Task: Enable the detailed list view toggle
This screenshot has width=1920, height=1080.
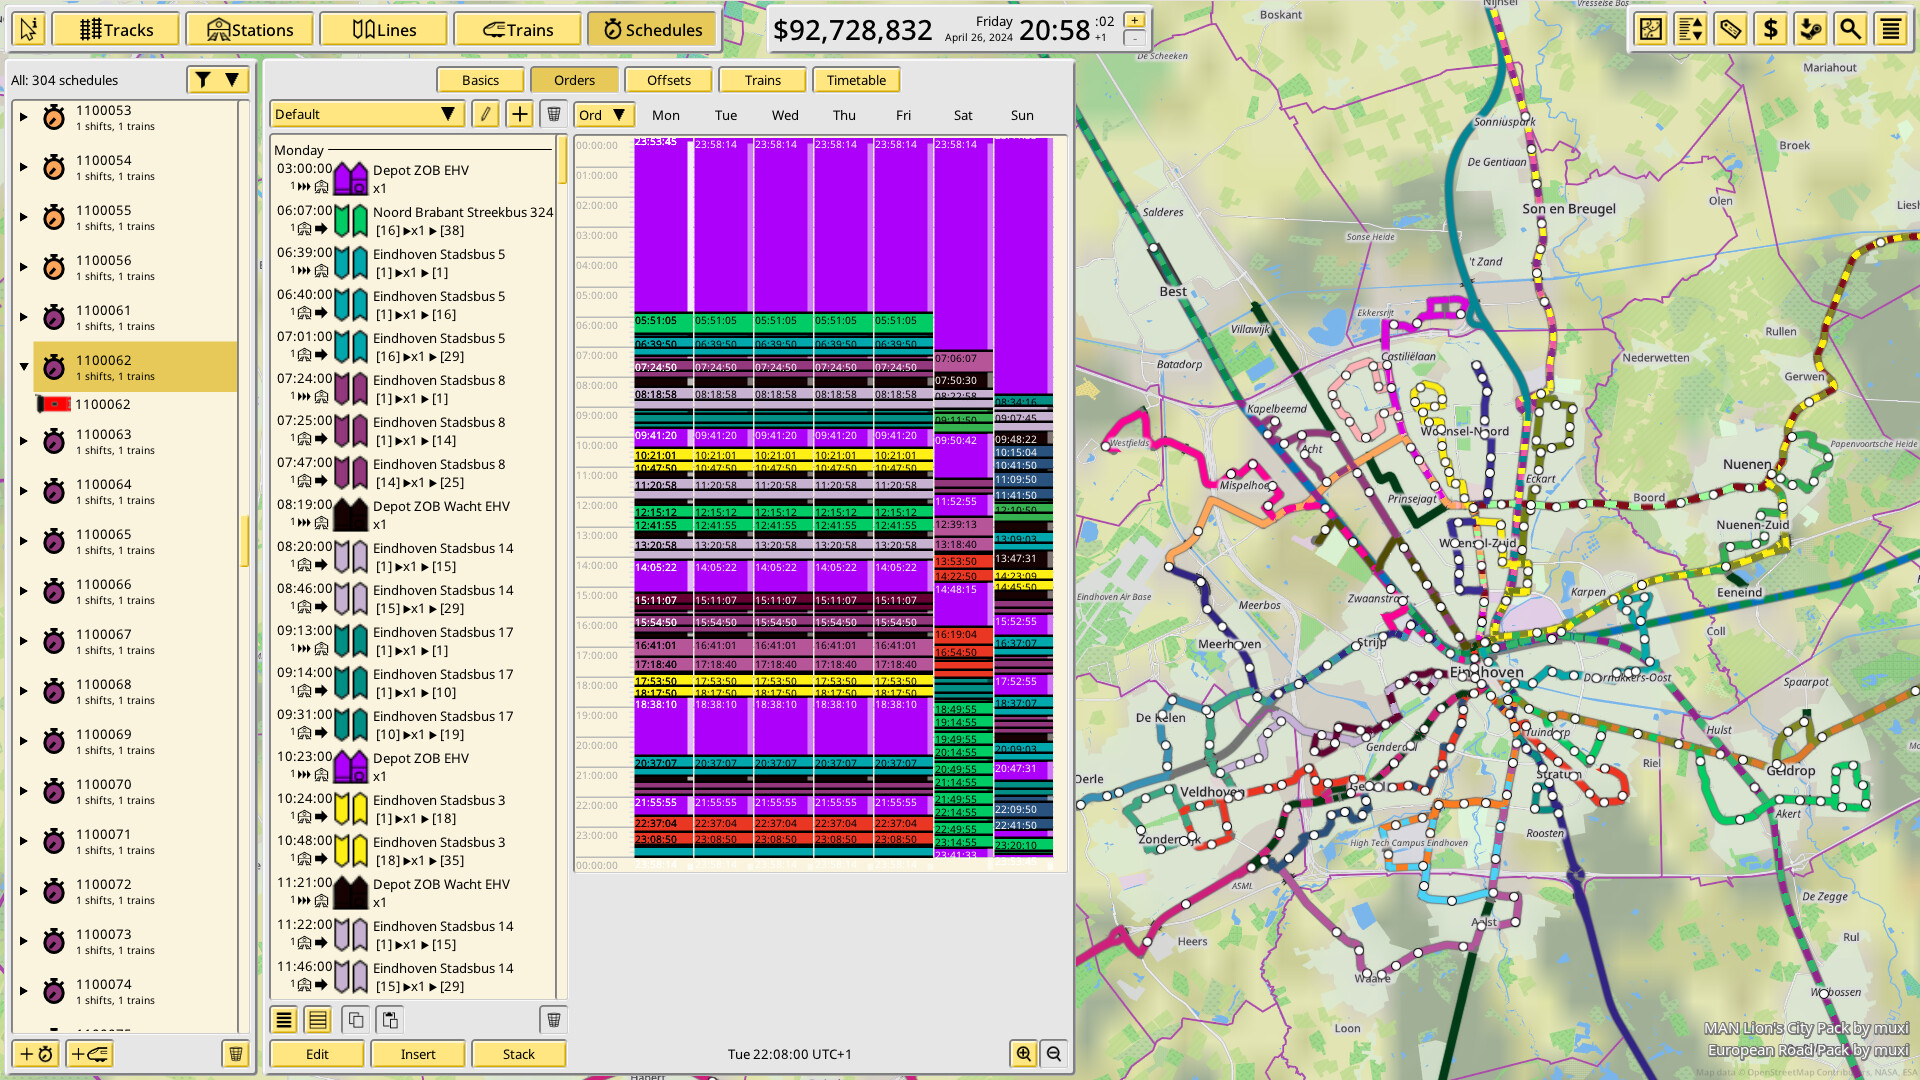Action: tap(317, 1019)
